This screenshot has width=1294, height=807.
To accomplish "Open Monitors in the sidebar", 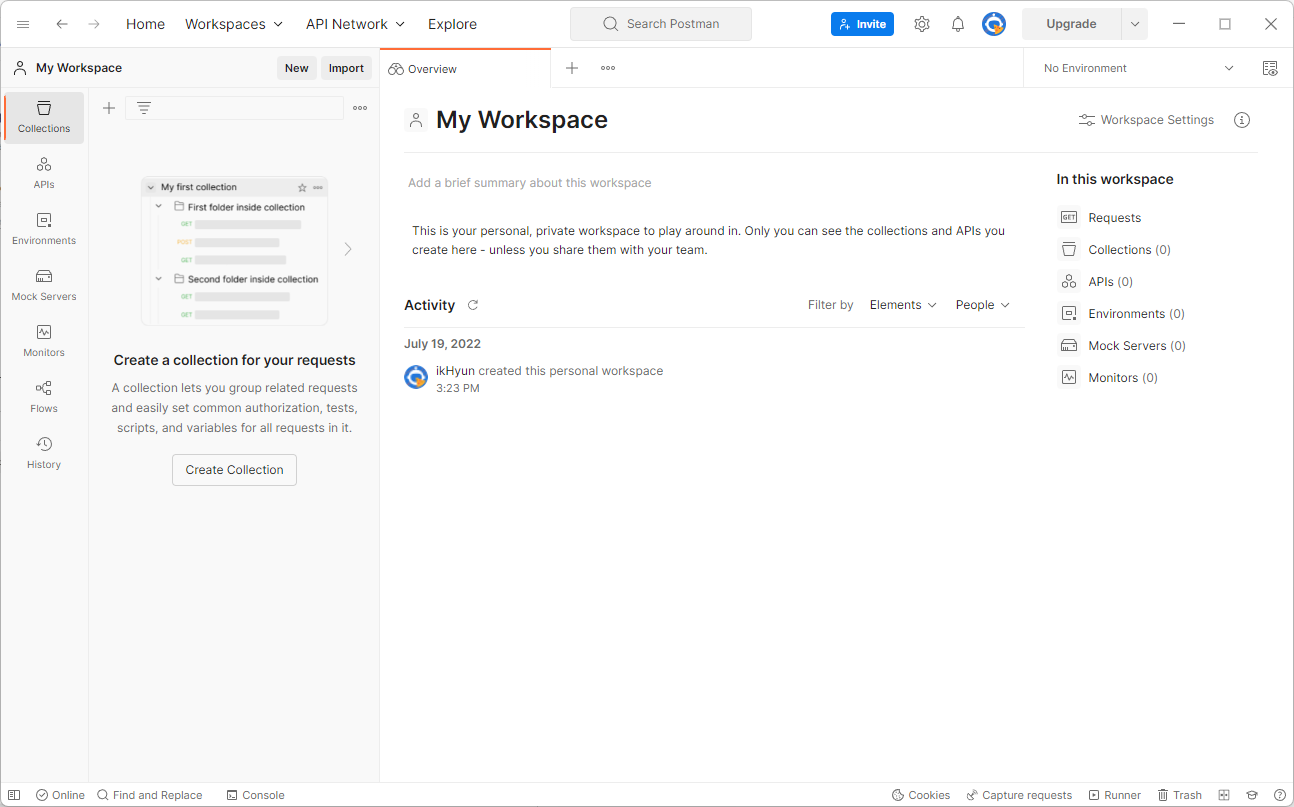I will click(44, 341).
